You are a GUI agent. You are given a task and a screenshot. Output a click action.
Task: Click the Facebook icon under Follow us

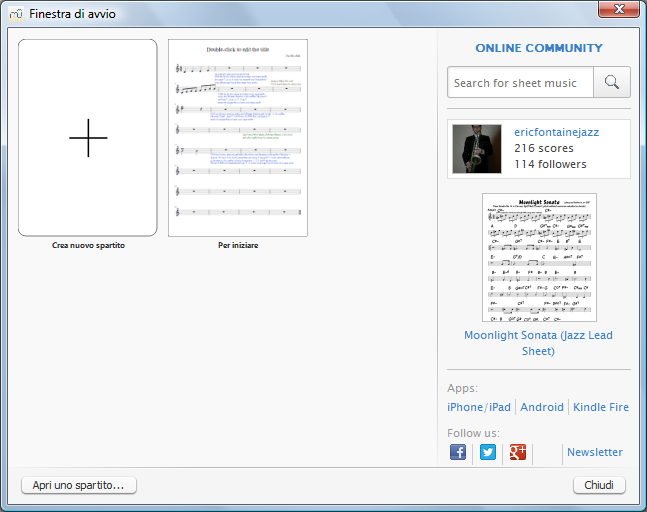pos(458,452)
